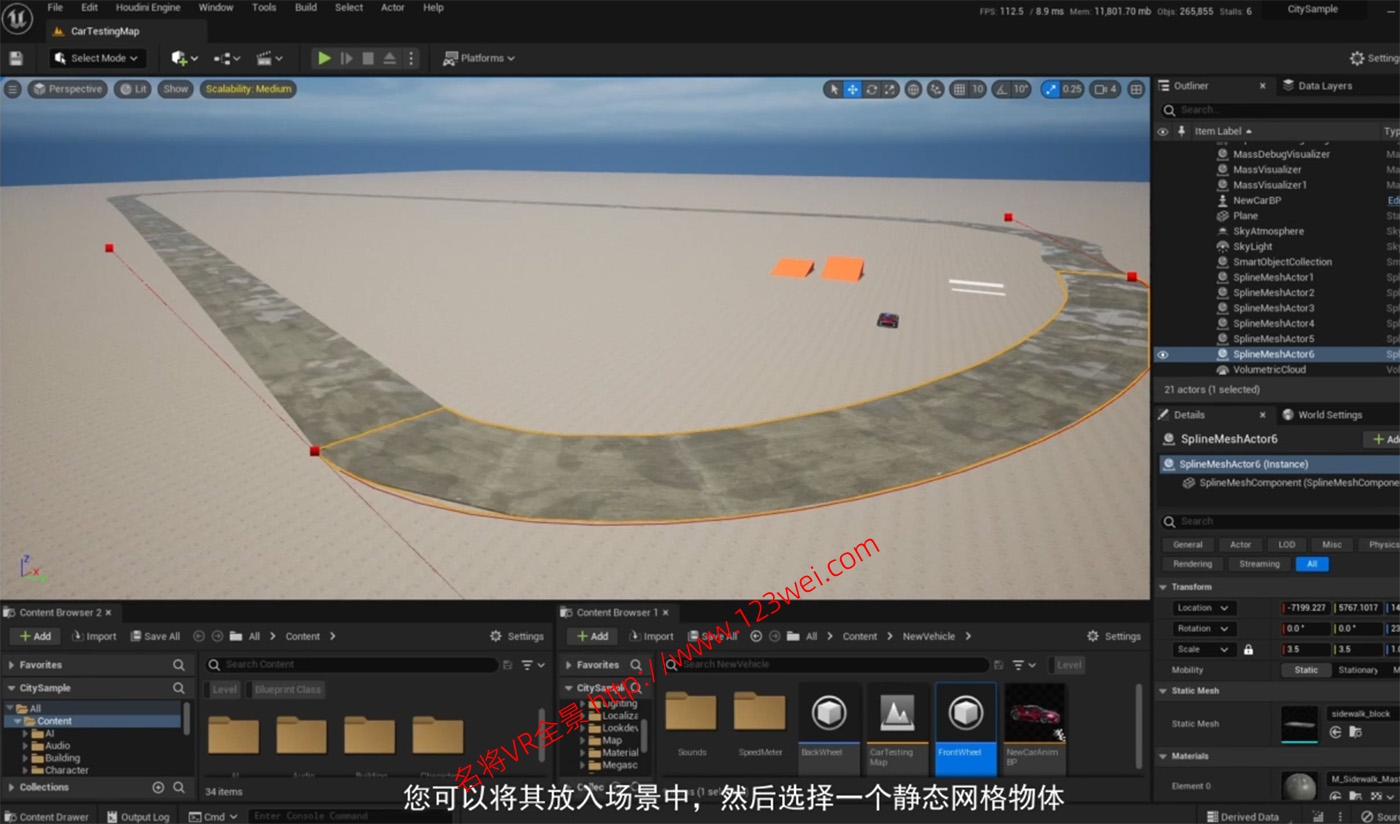
Task: Toggle the Scale lock padlock in Transform
Action: click(x=1248, y=648)
